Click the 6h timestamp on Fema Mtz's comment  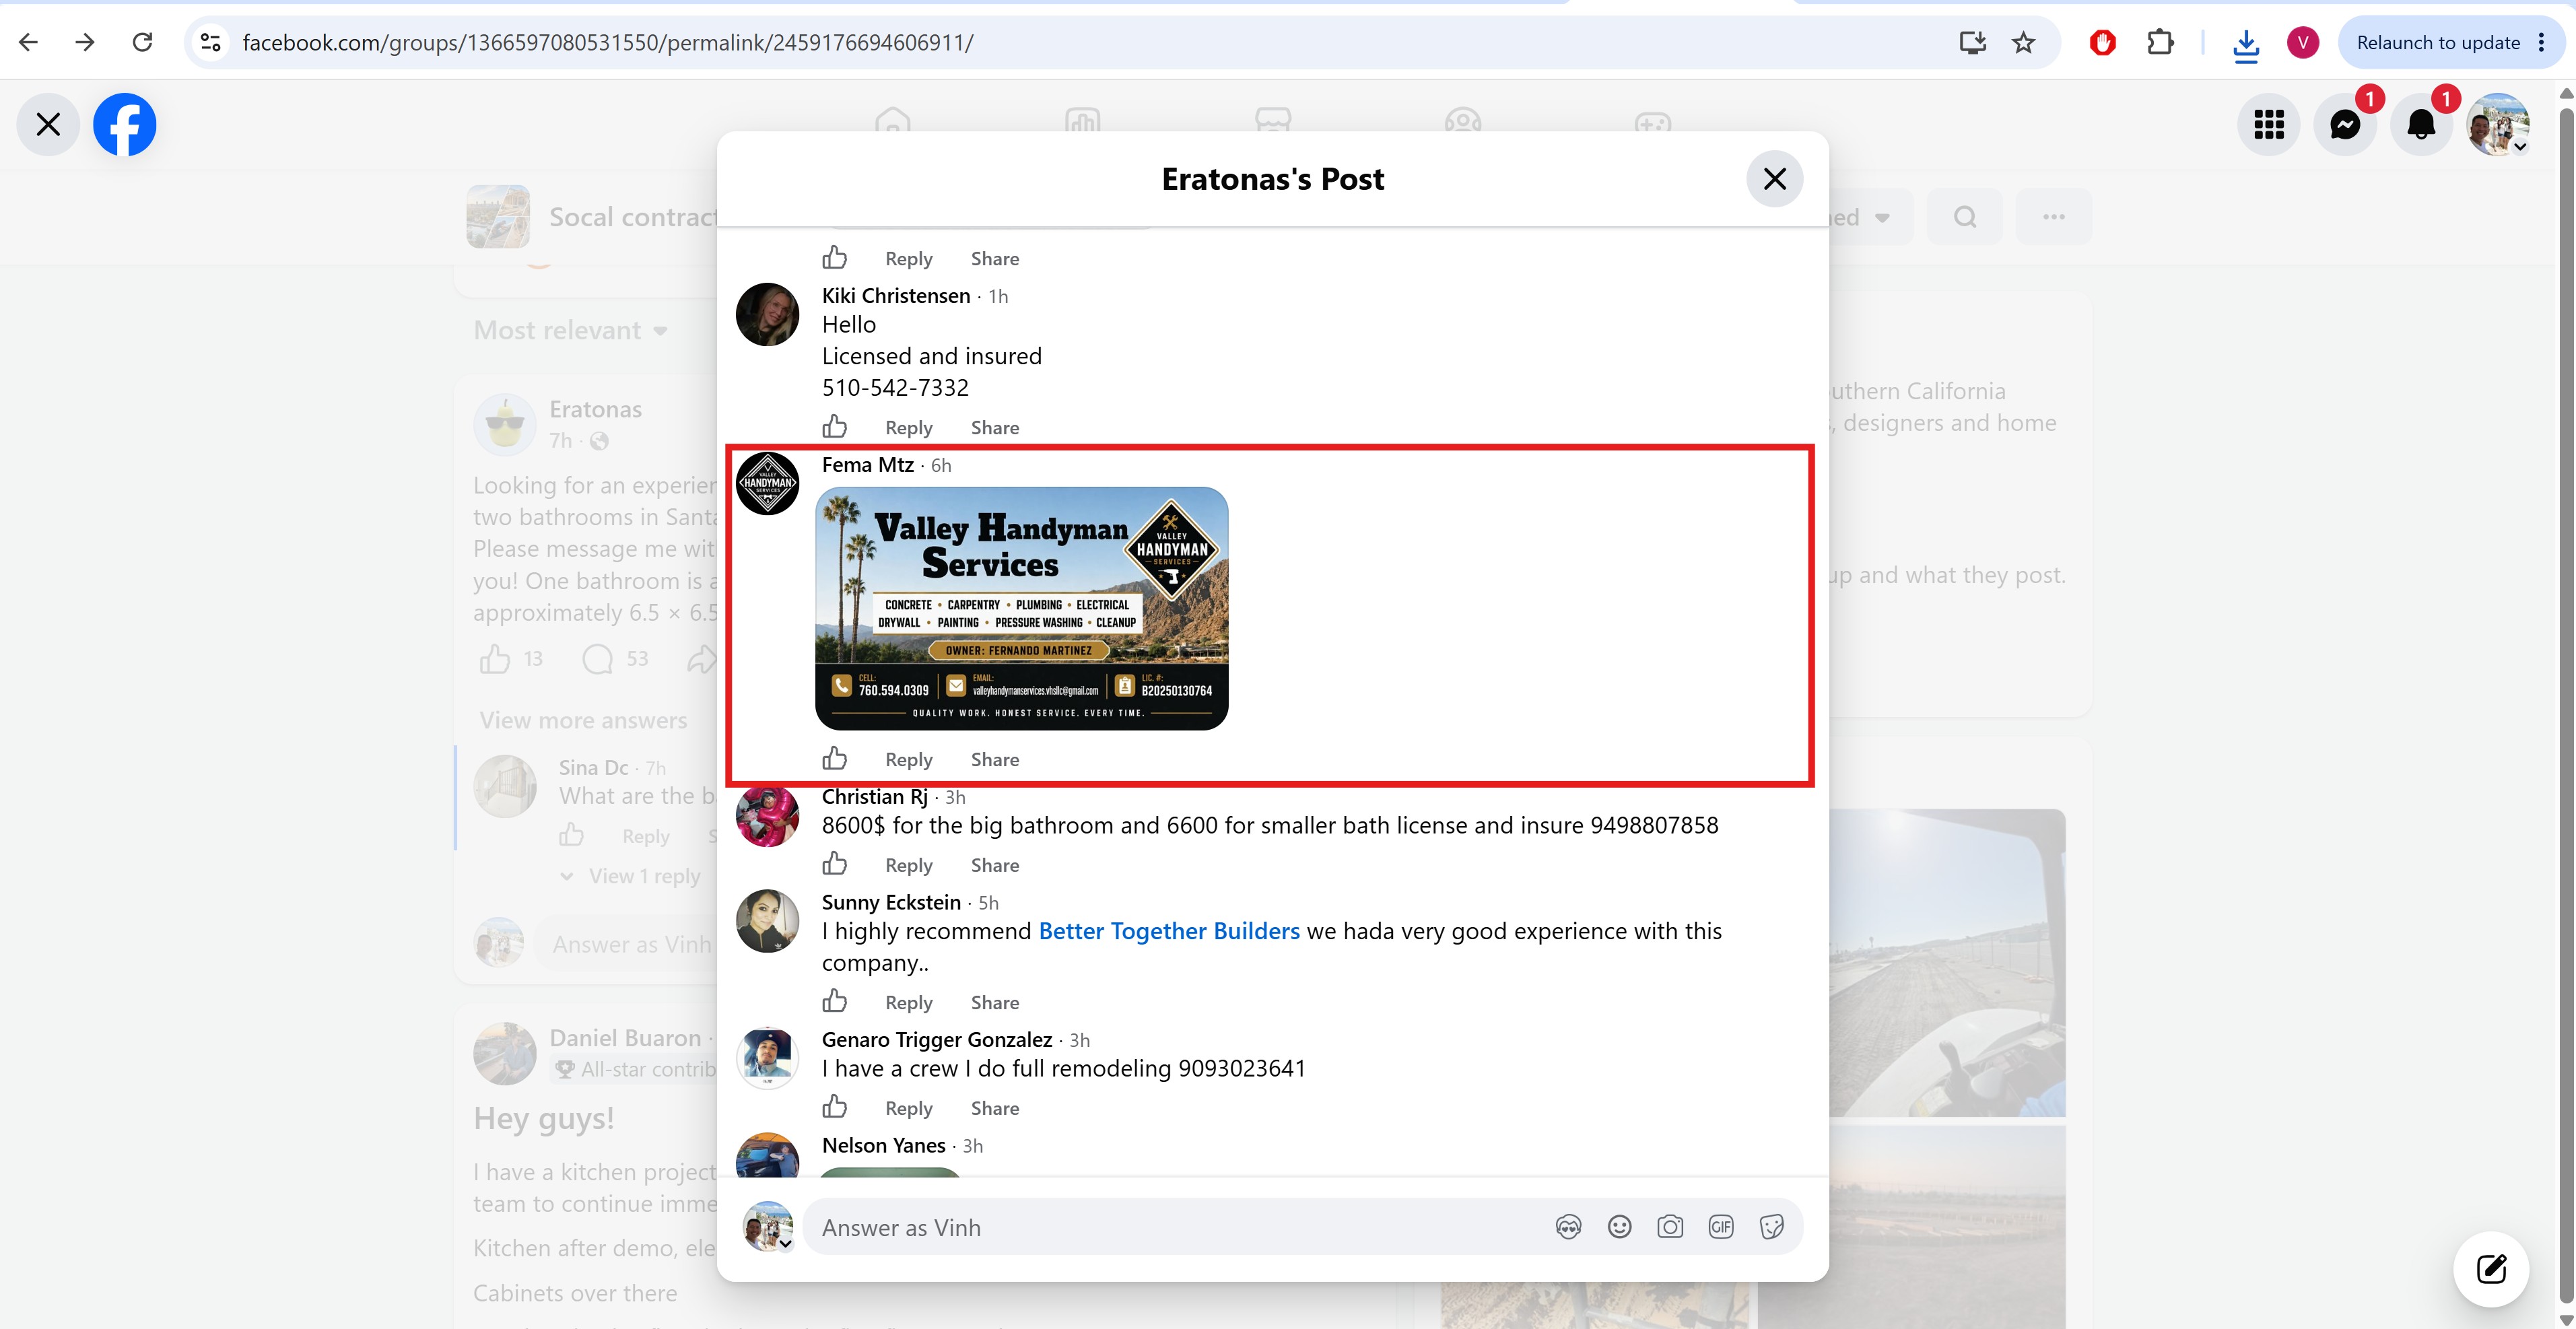tap(941, 466)
